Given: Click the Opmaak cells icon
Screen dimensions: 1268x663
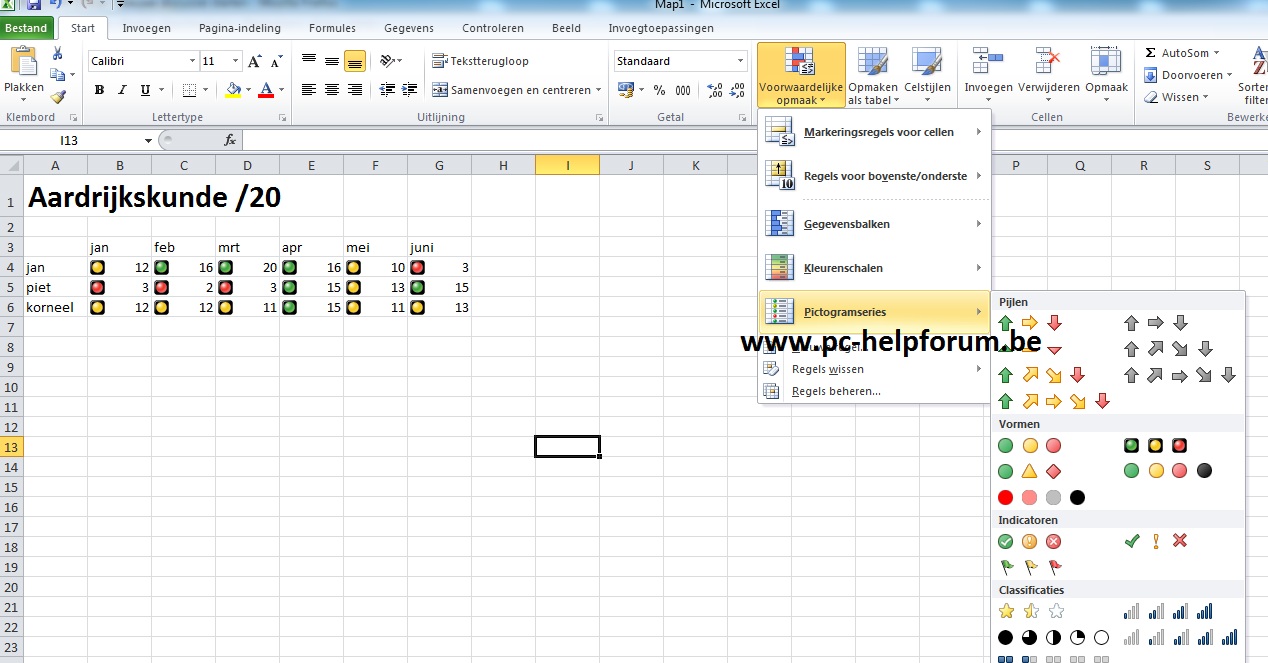Looking at the screenshot, I should coord(1106,61).
